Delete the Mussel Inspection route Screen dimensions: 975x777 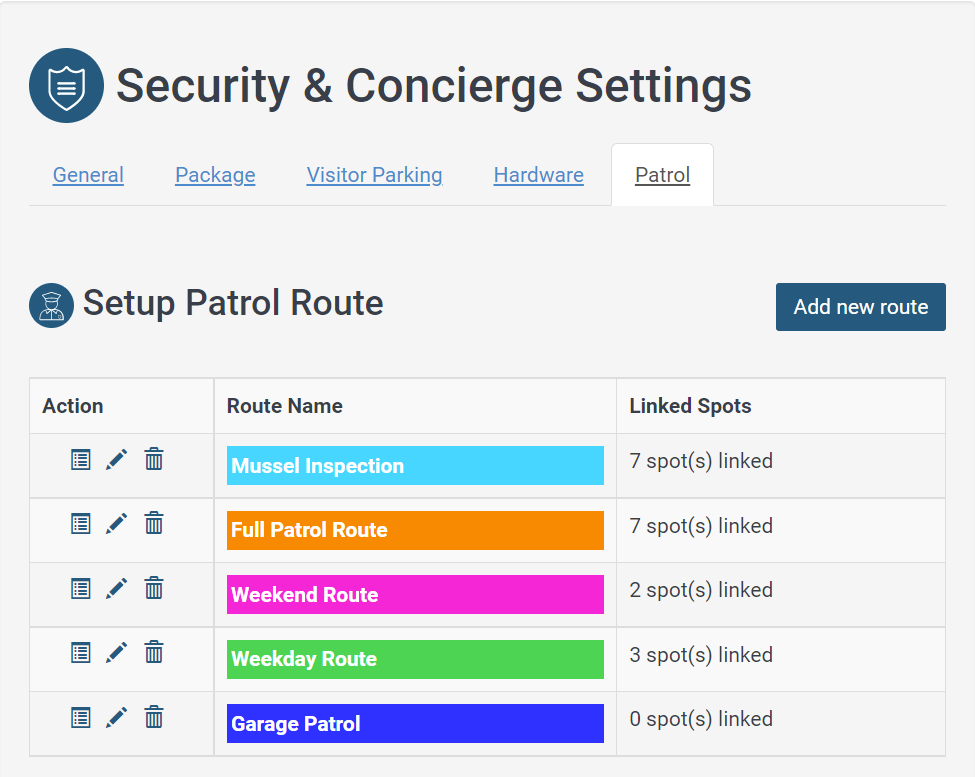pyautogui.click(x=154, y=459)
